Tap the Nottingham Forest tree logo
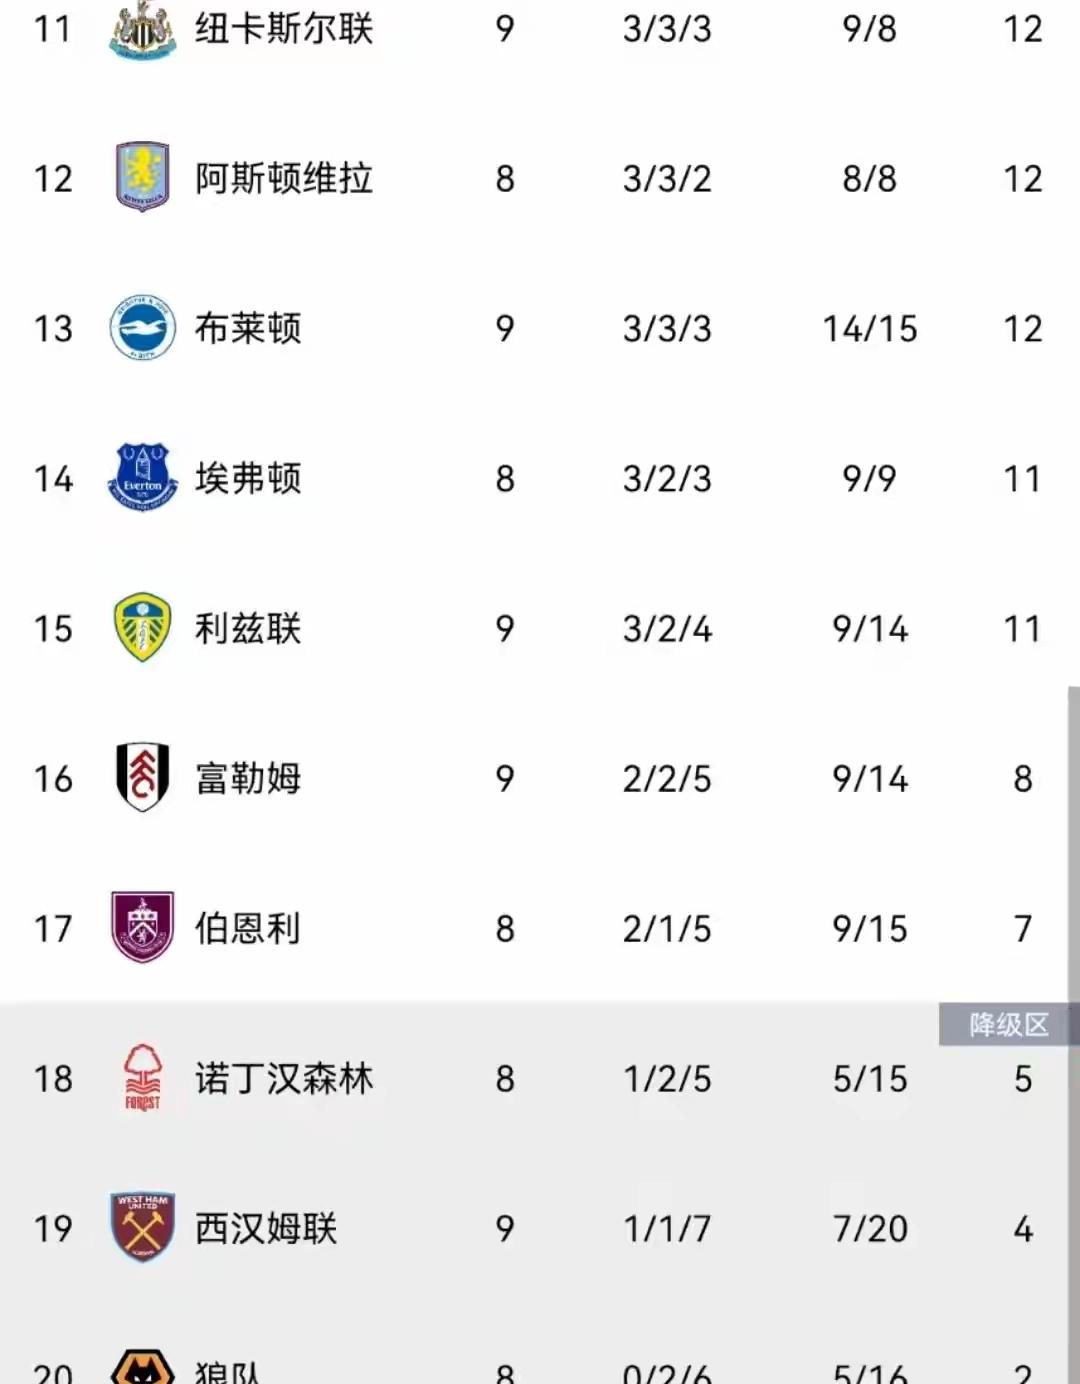1080x1384 pixels. [x=142, y=1077]
